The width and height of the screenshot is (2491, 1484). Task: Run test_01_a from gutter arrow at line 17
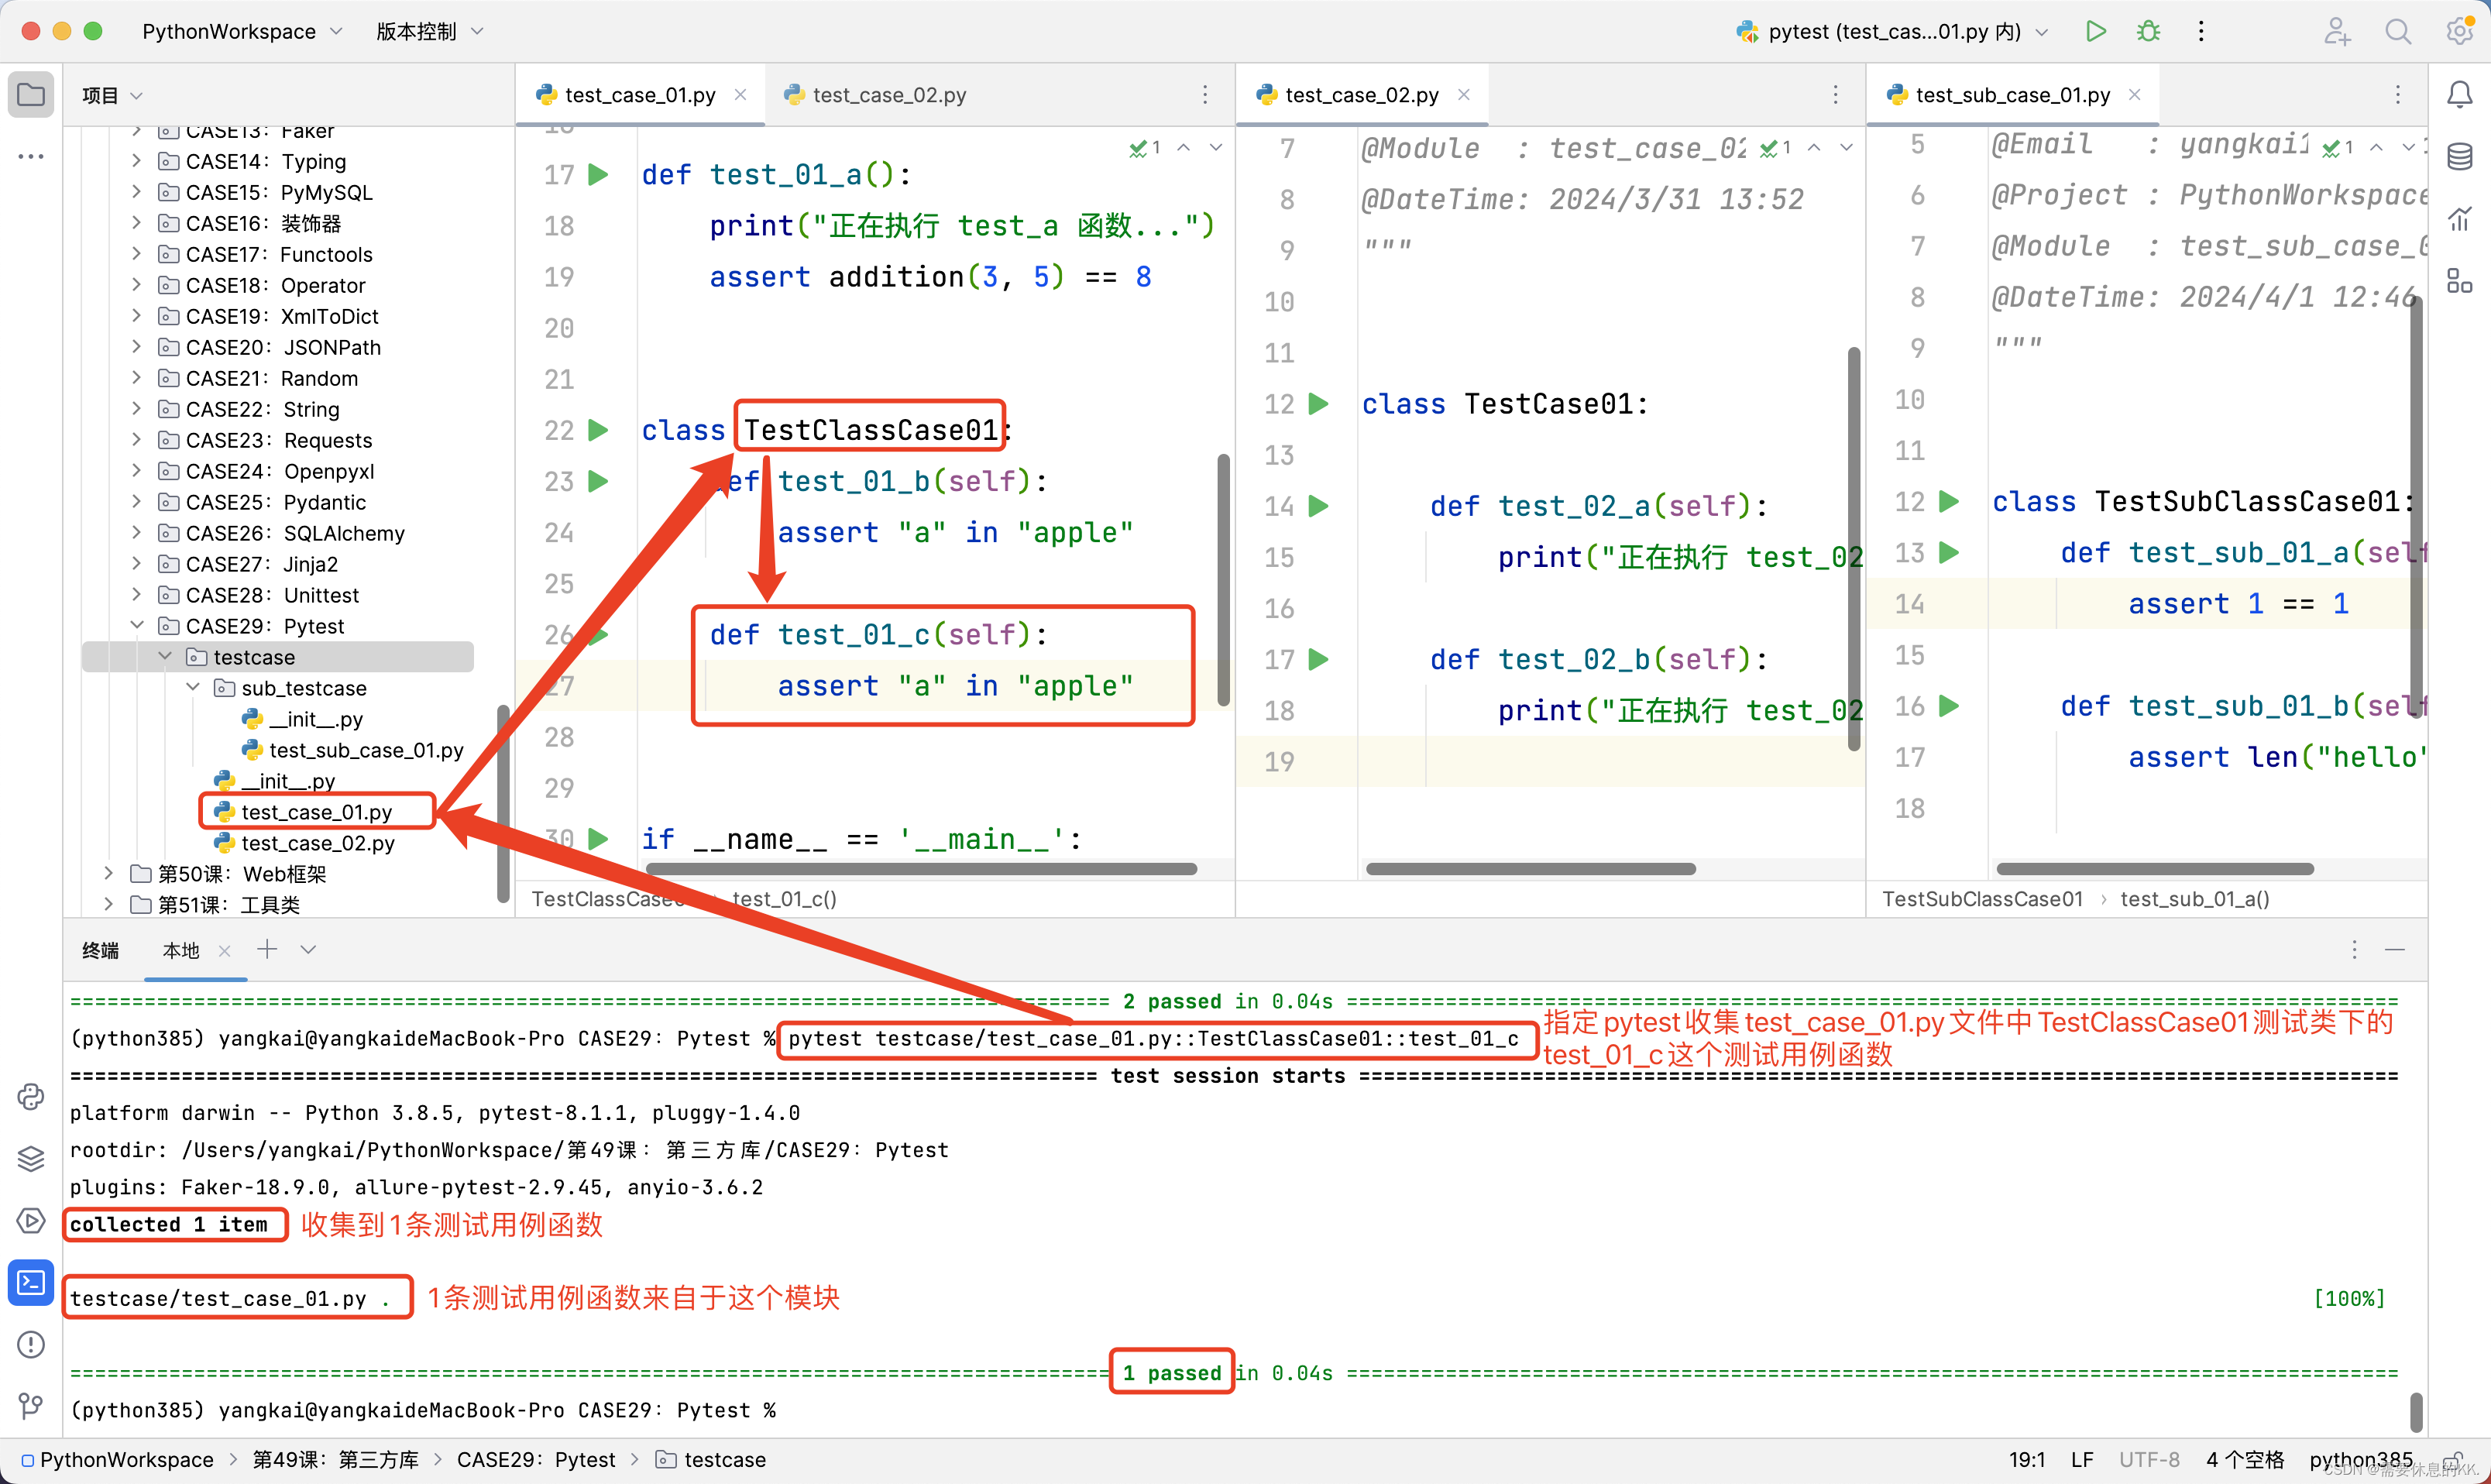click(x=598, y=175)
